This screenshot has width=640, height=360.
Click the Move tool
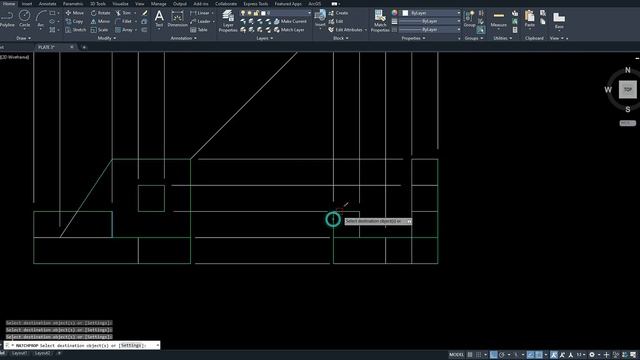tap(74, 13)
